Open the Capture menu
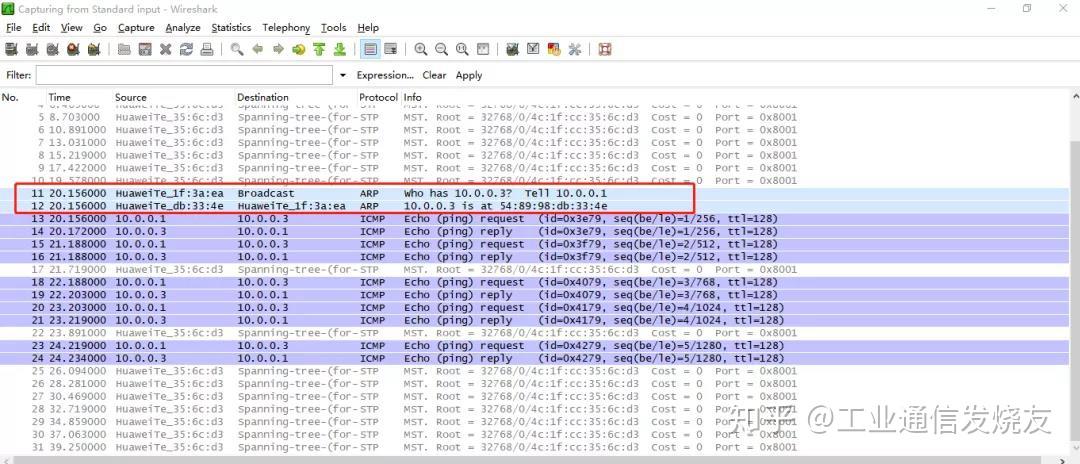1080x464 pixels. click(136, 28)
